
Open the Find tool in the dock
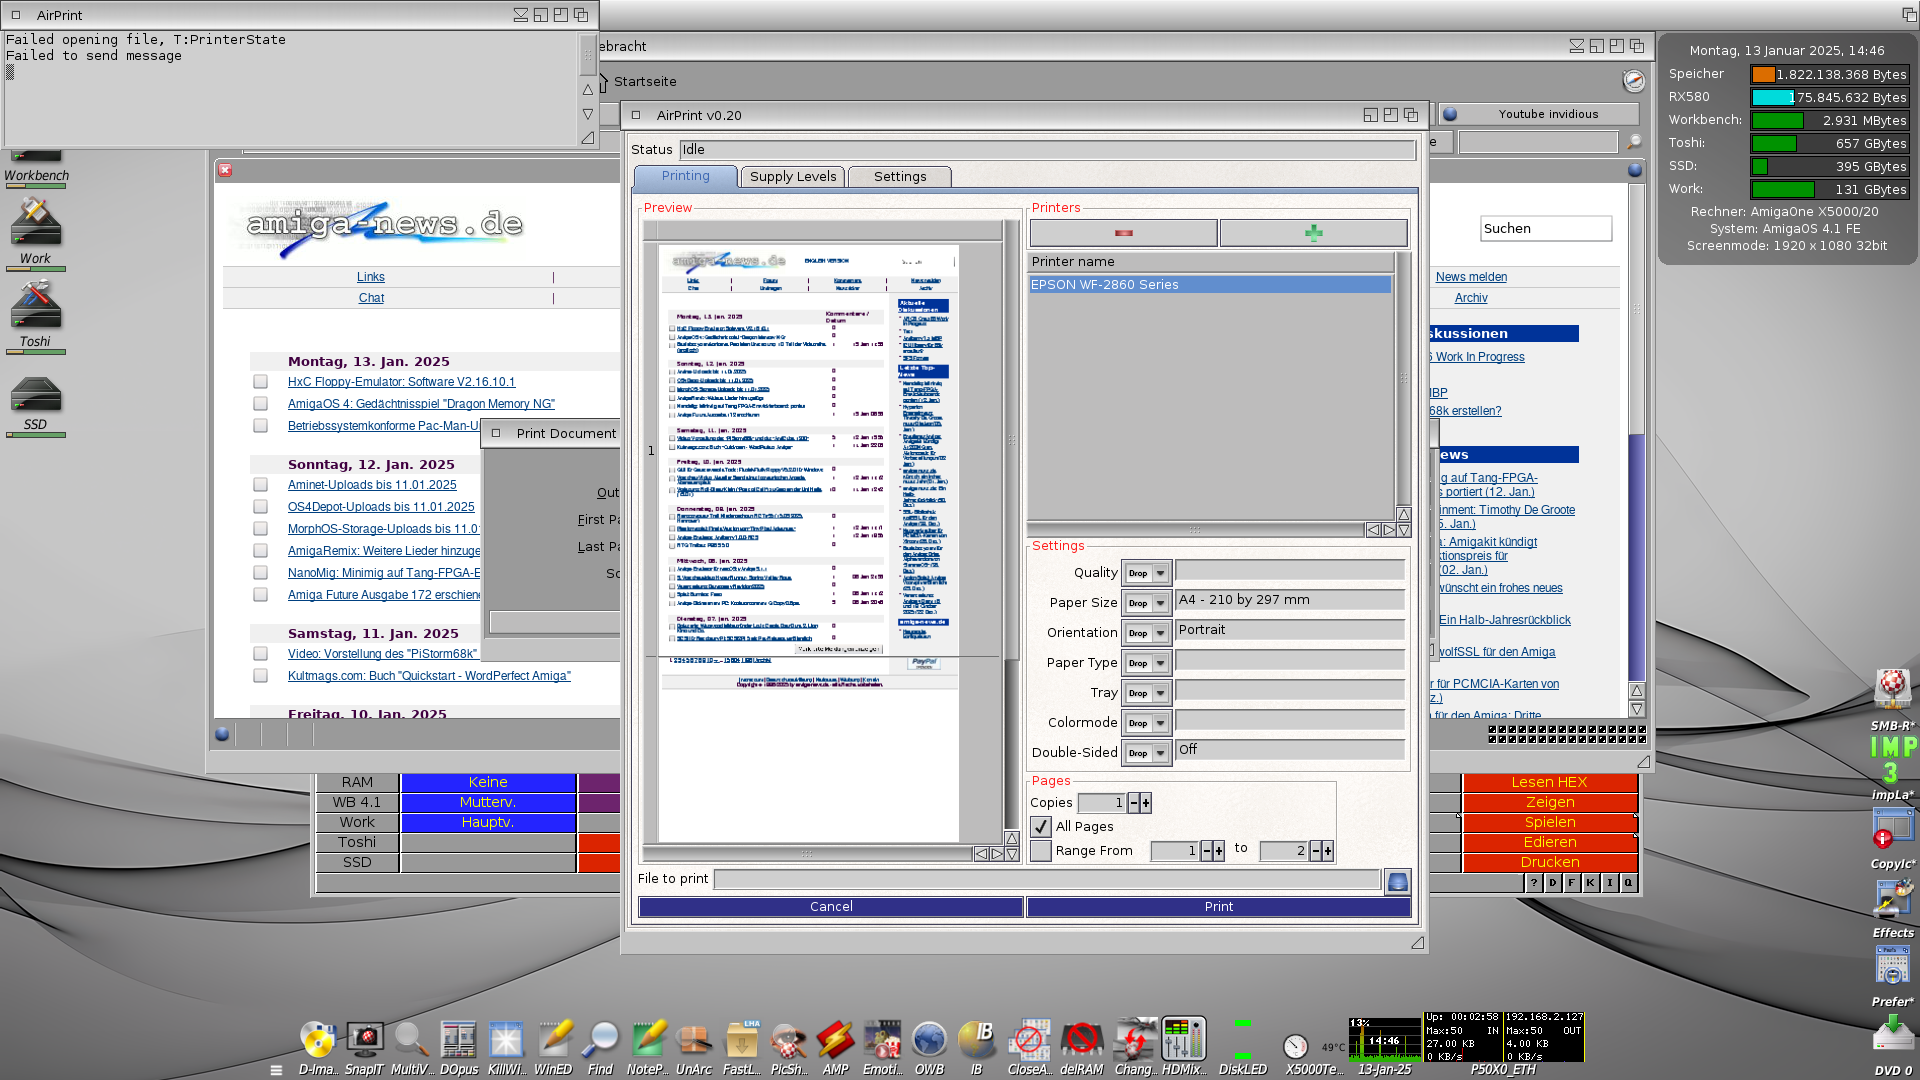coord(600,1040)
